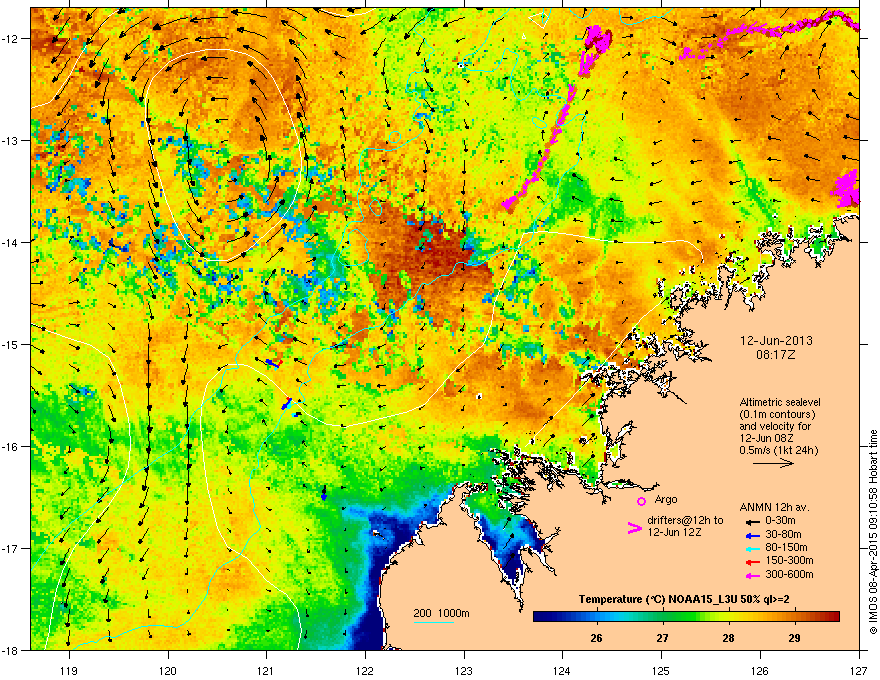Click the '0.5m/s (1kt 24h)' text
The image size is (880, 680).
point(778,450)
